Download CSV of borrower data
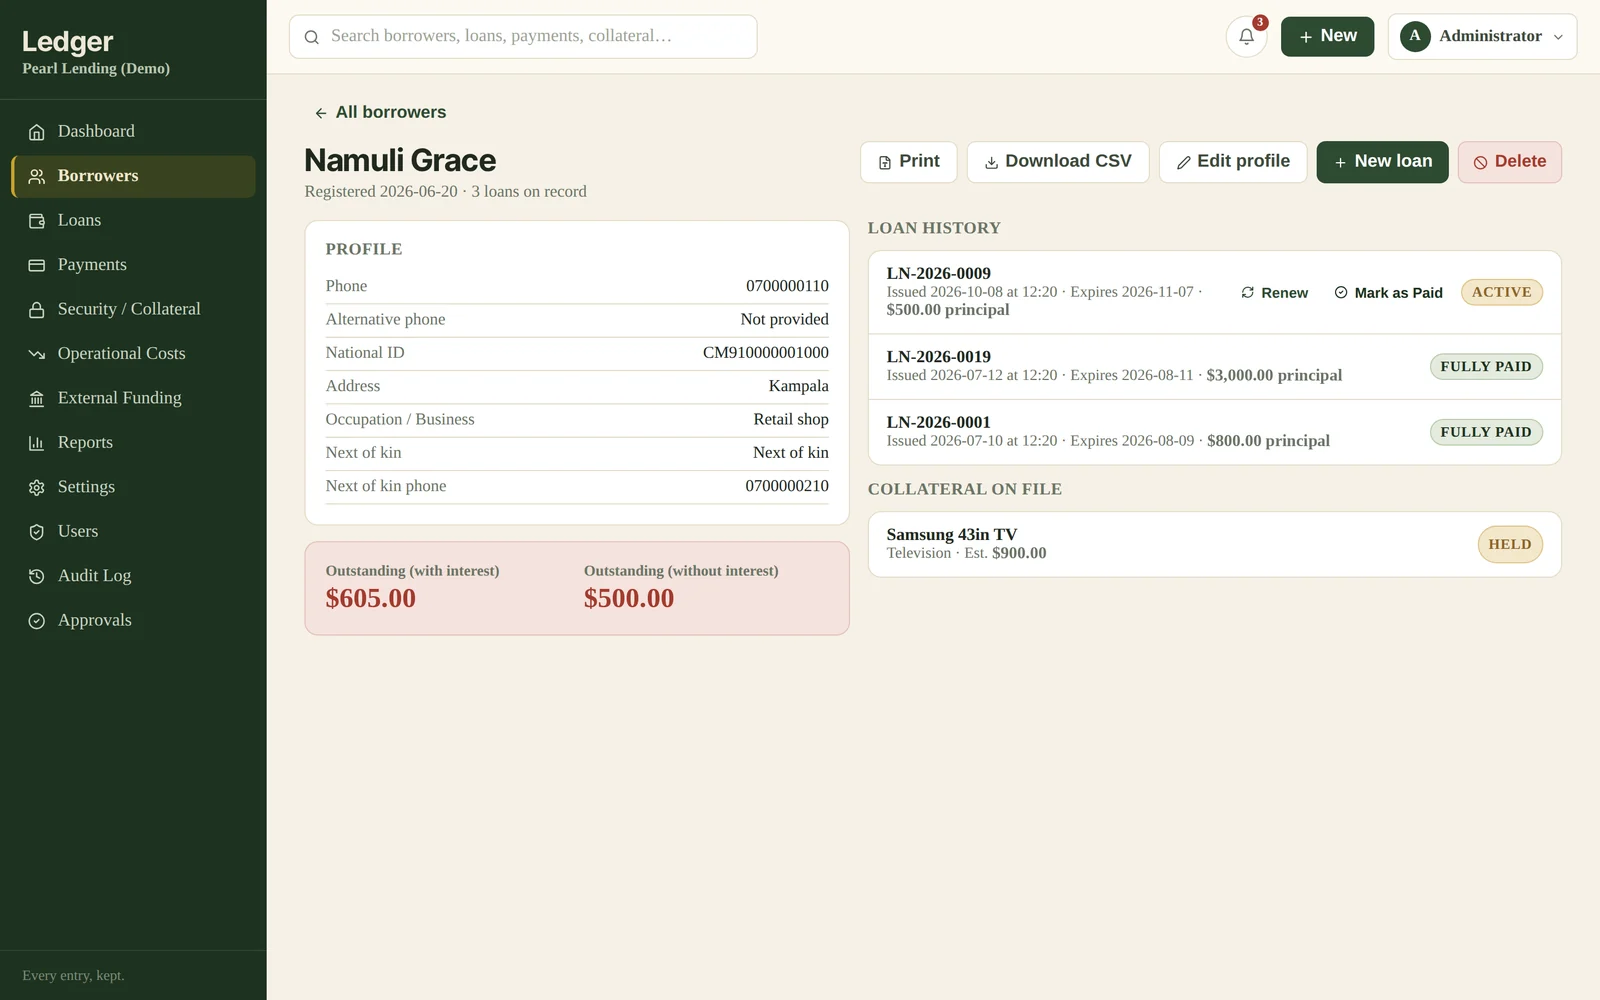The width and height of the screenshot is (1600, 1000). click(x=1057, y=162)
